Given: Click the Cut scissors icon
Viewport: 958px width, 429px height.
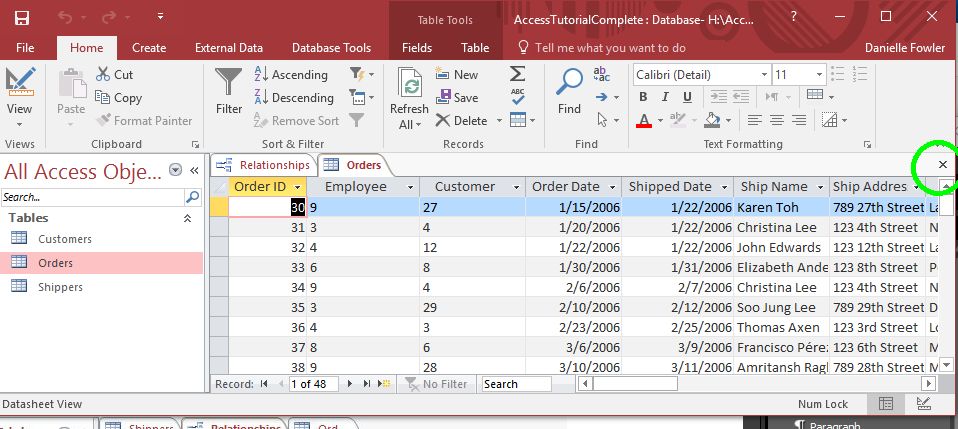Looking at the screenshot, I should [x=115, y=75].
